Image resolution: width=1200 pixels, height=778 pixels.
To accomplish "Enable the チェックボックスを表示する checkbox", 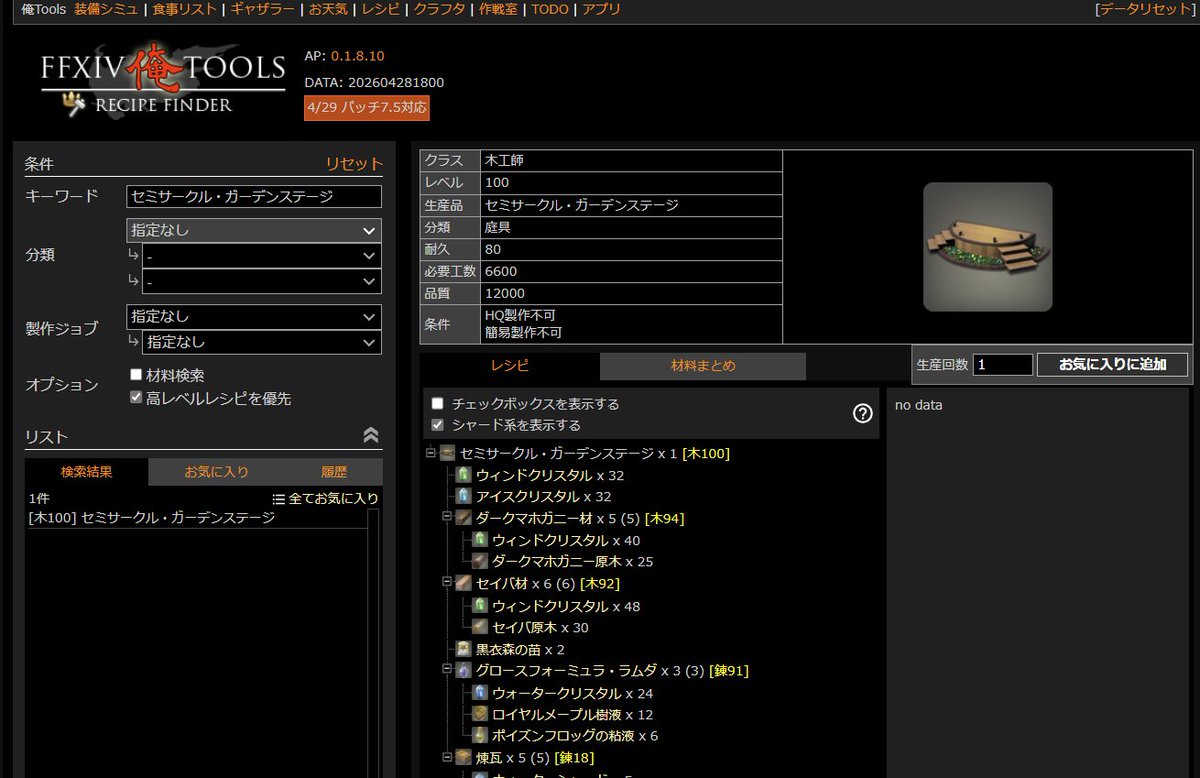I will point(436,403).
